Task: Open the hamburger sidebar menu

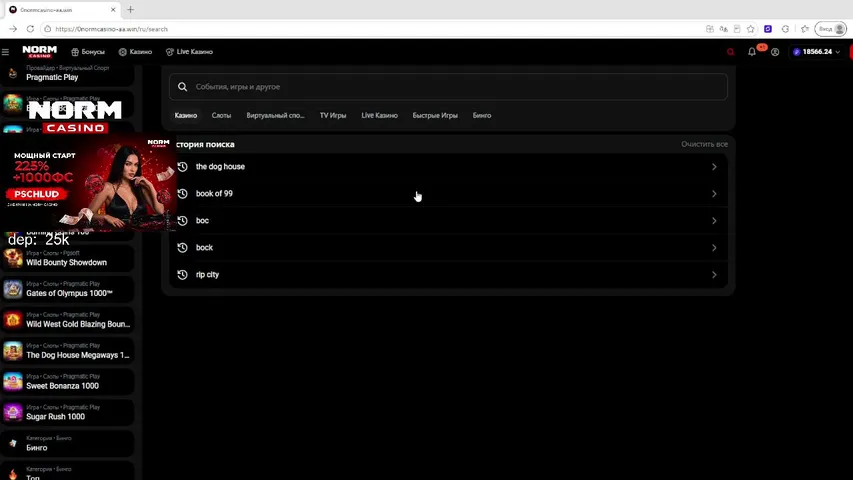Action: pos(5,52)
